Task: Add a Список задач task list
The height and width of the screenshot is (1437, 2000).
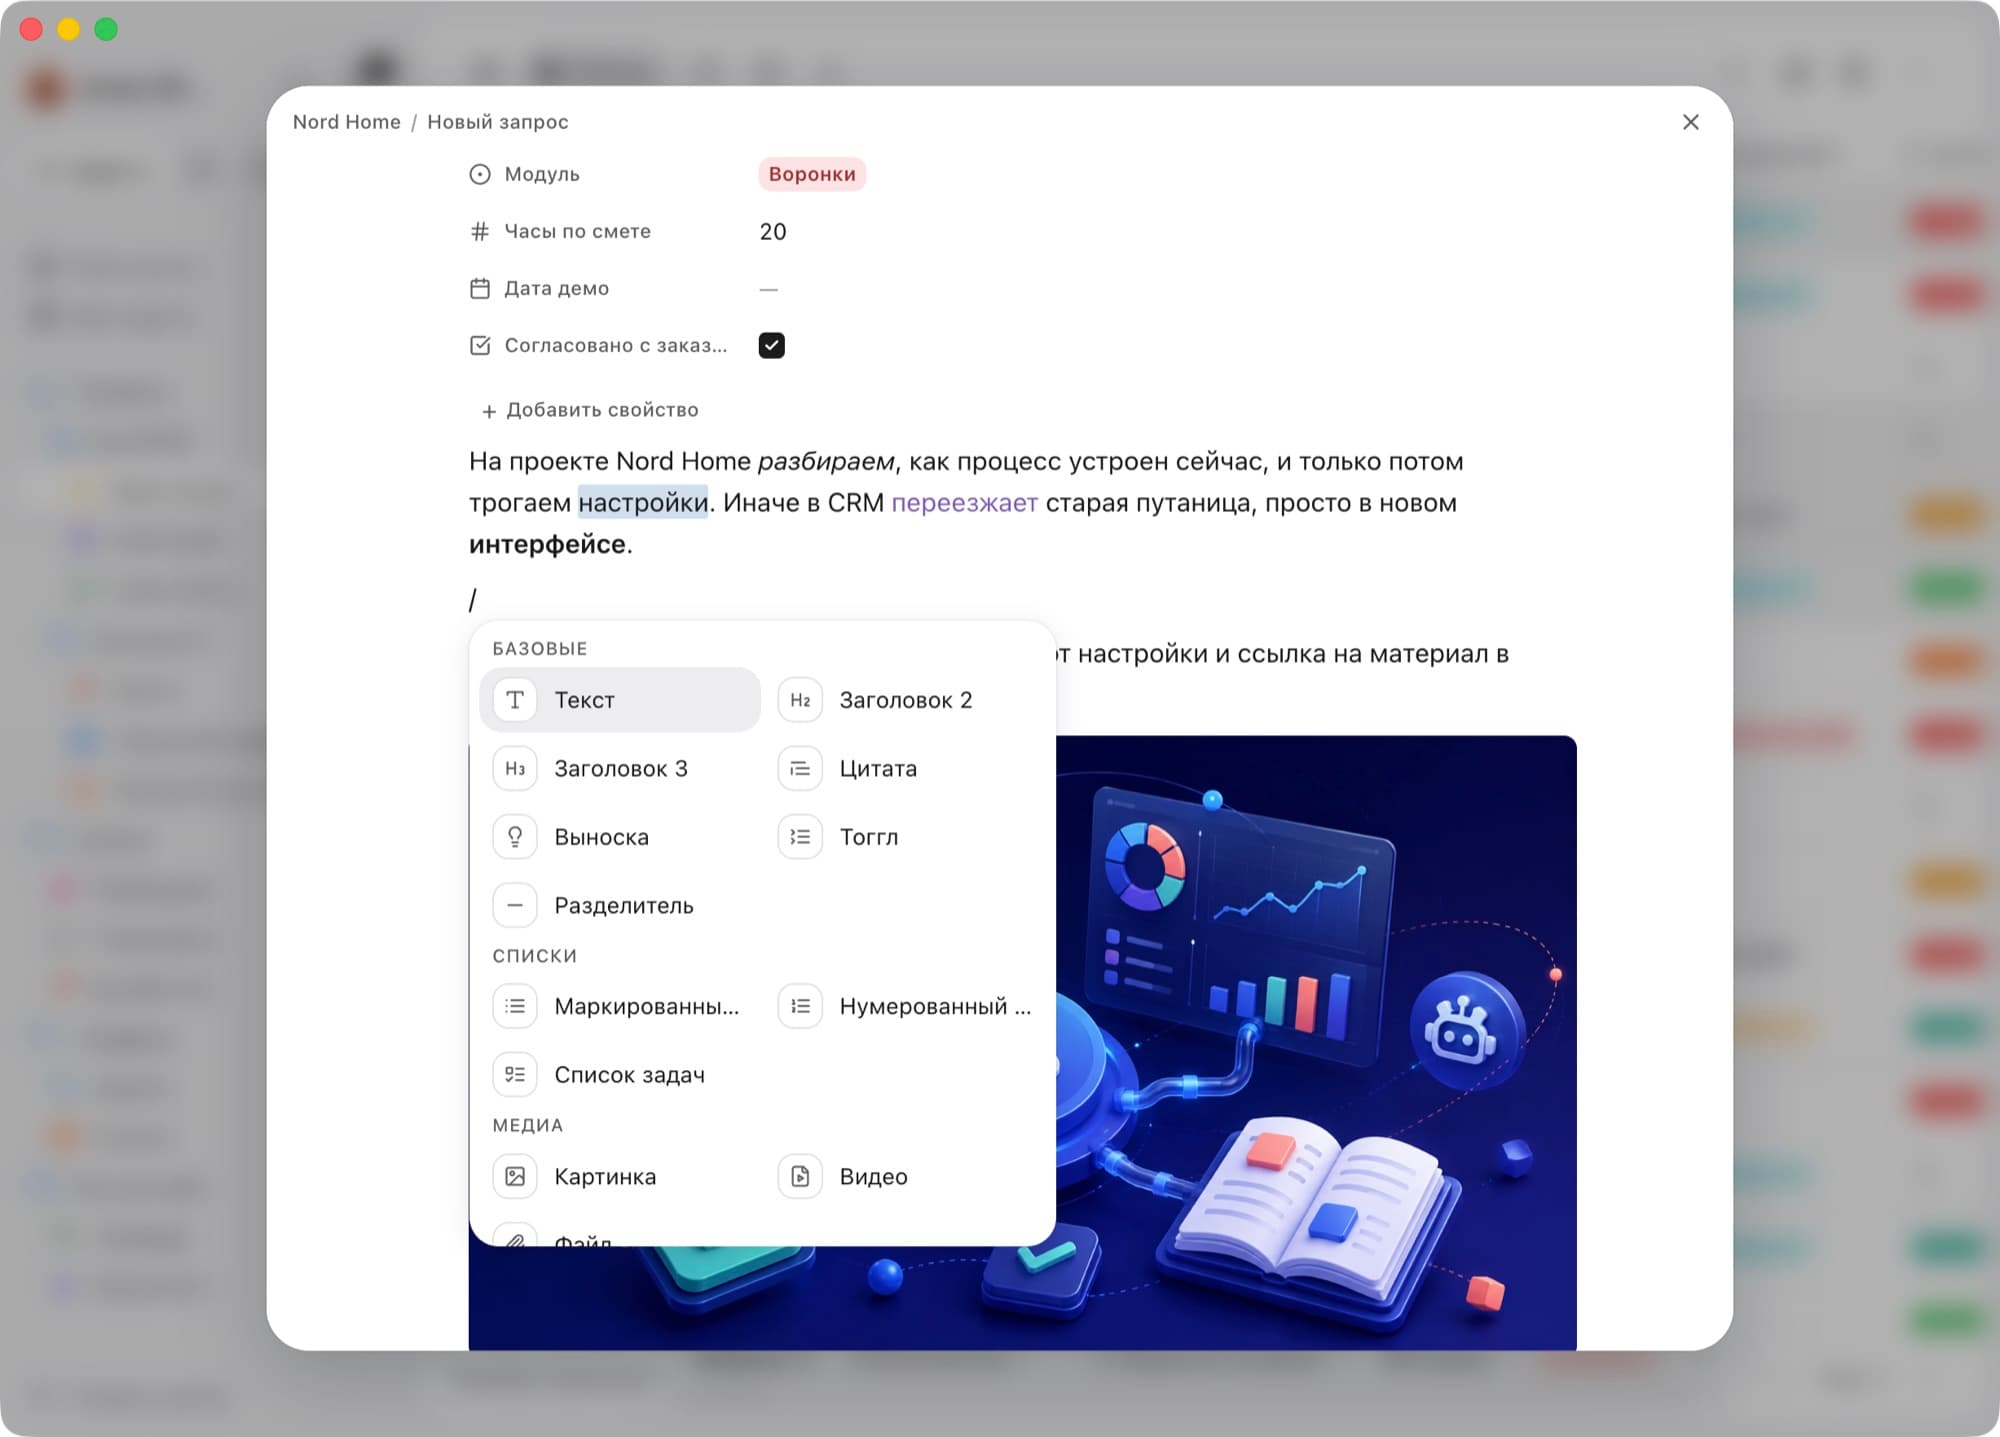Action: pos(620,1075)
